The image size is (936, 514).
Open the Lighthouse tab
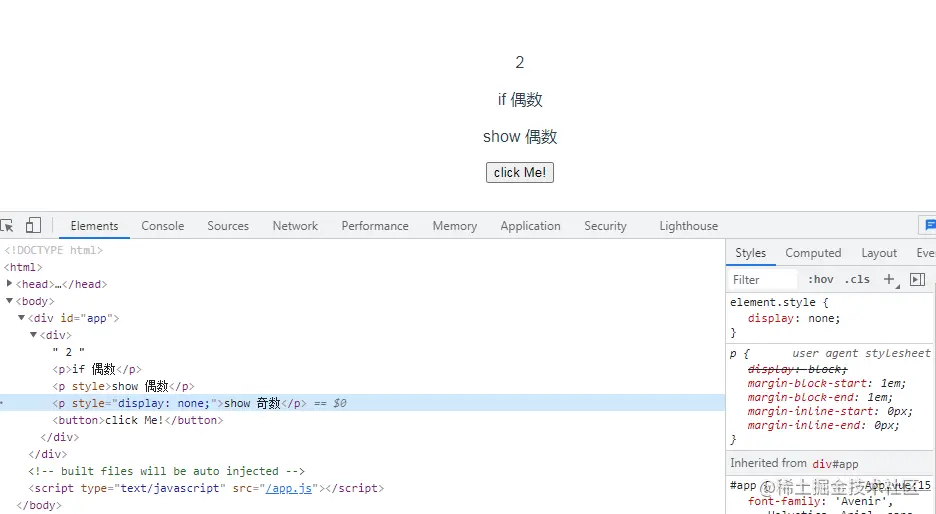[x=688, y=226]
